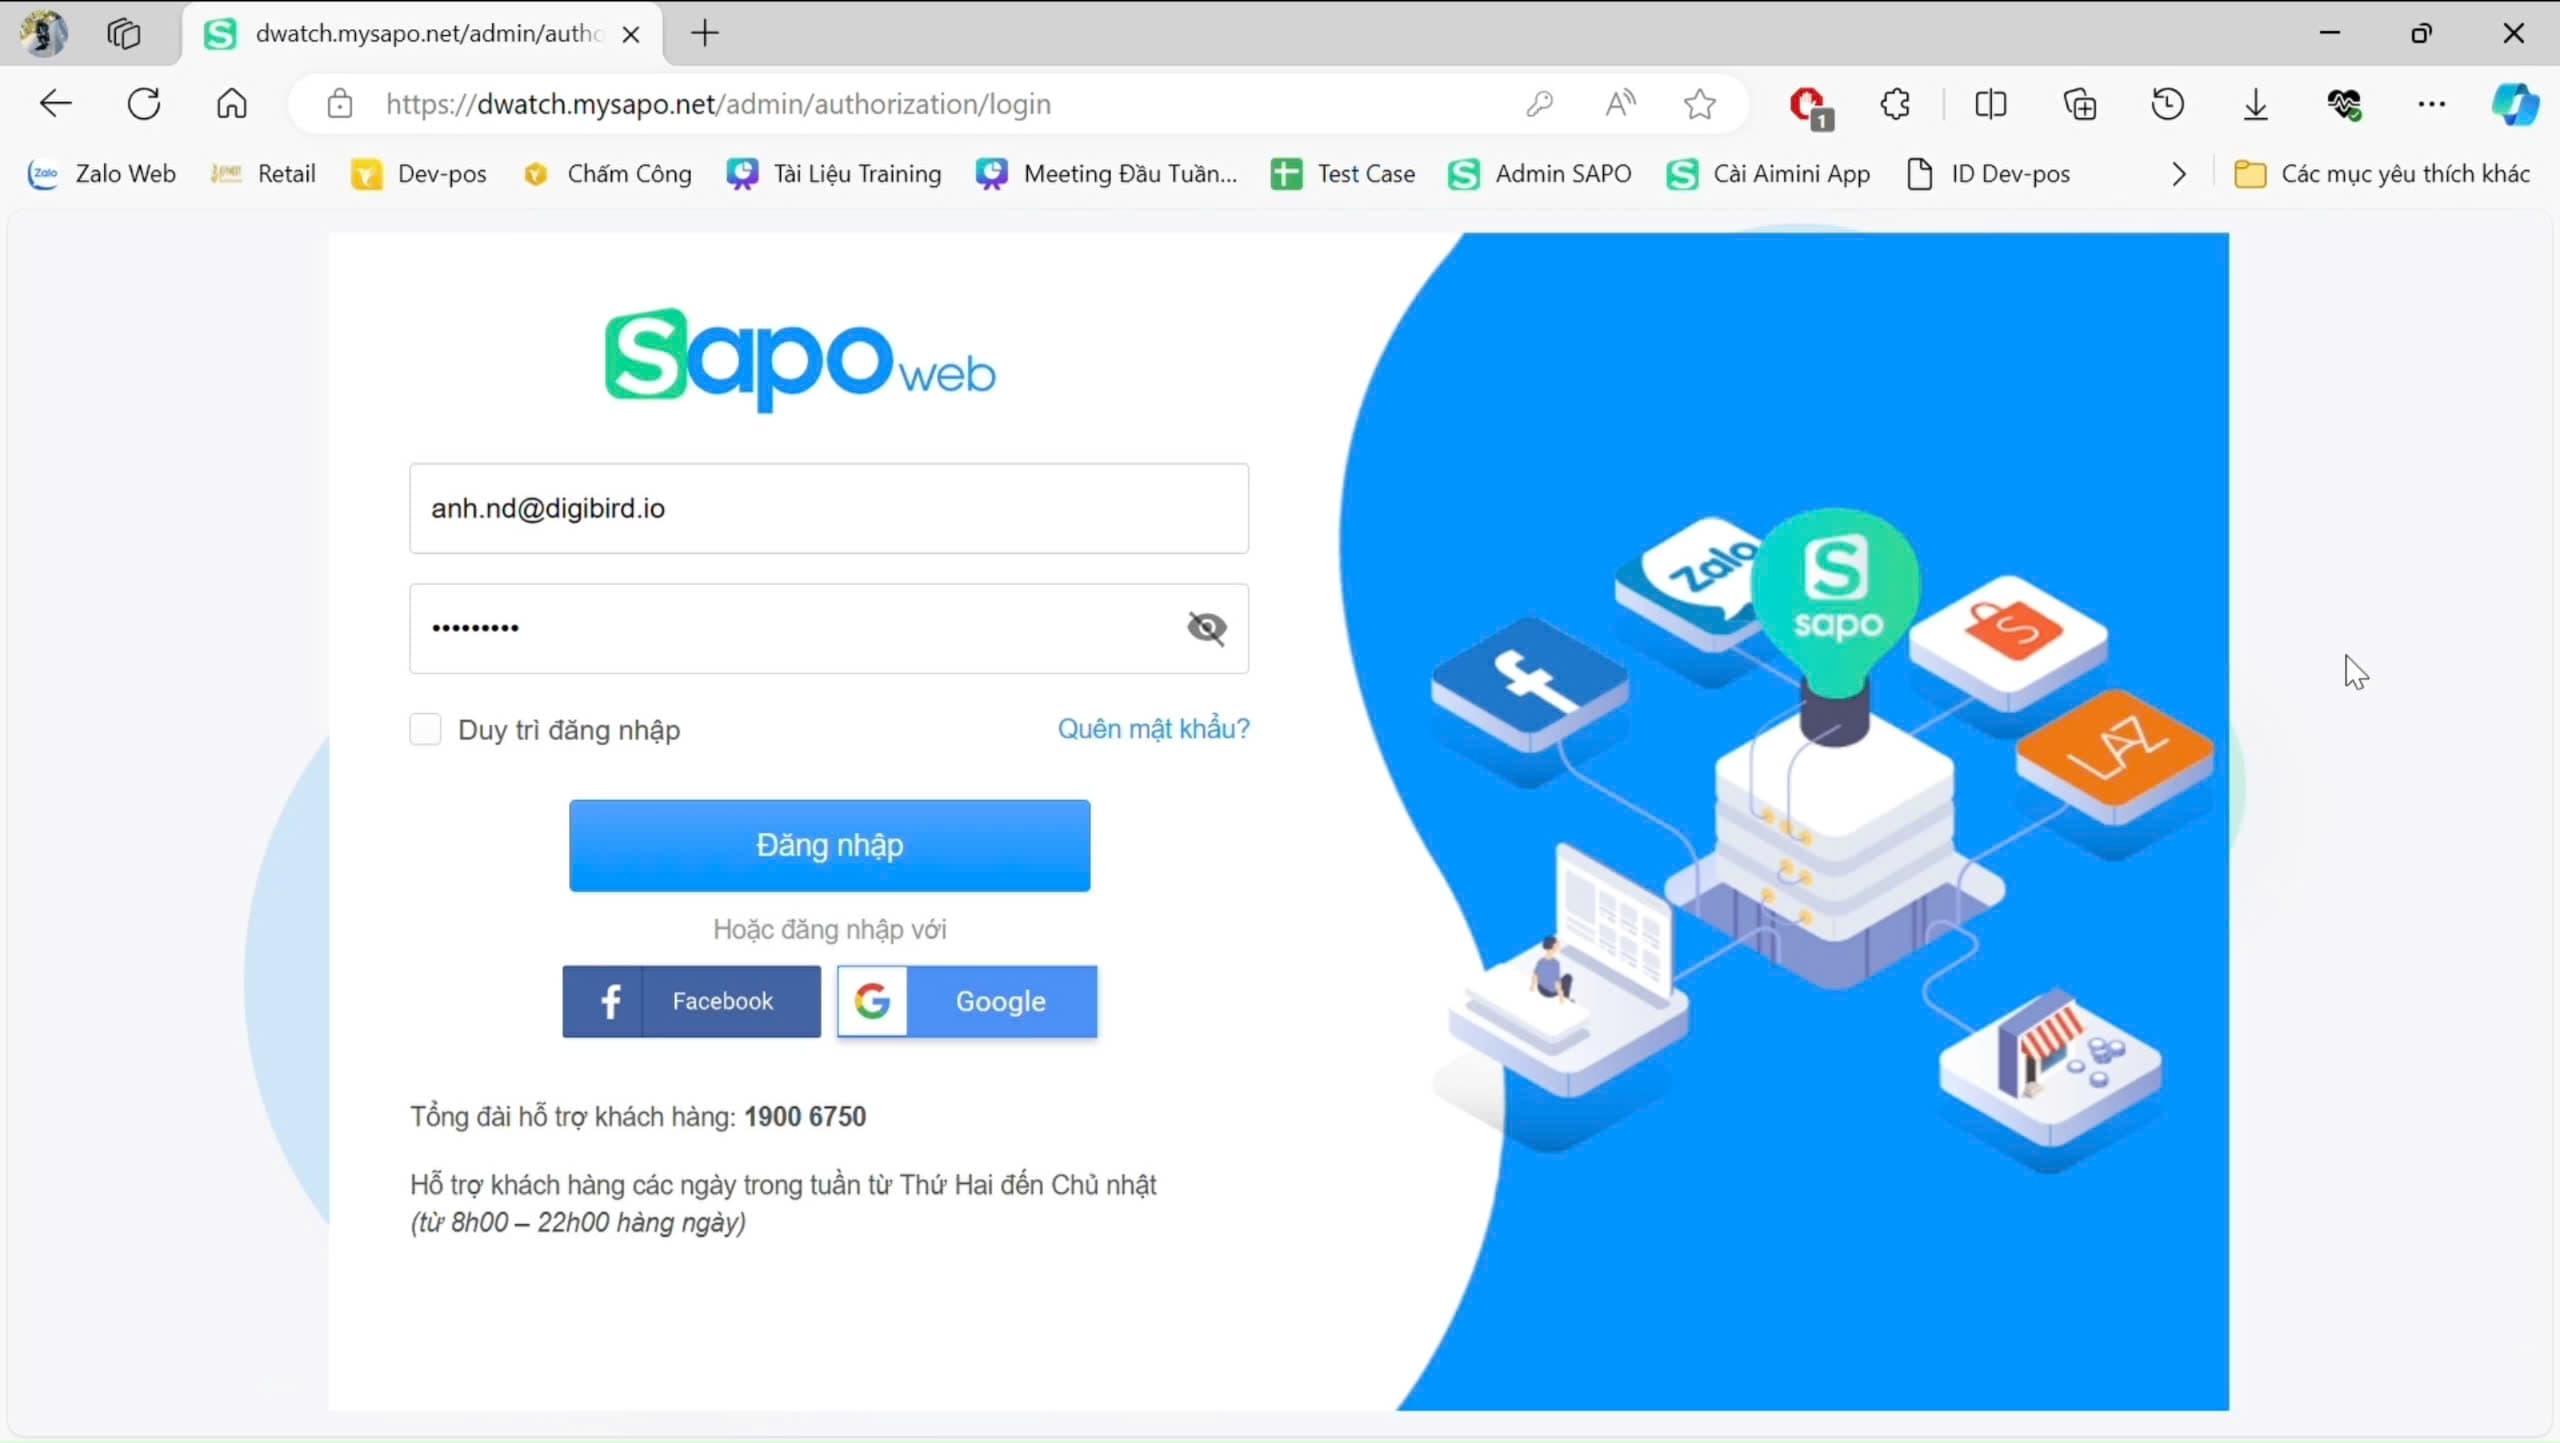Open browser History icon

pyautogui.click(x=2167, y=104)
